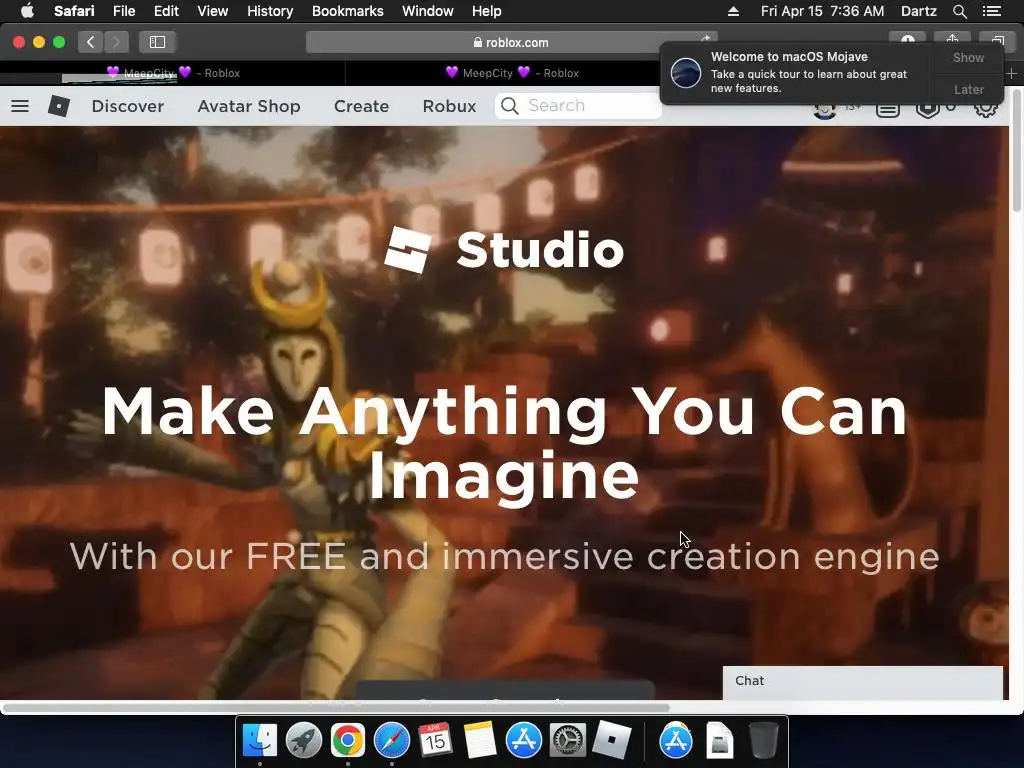
Task: Go forward in Safari
Action: coord(116,42)
